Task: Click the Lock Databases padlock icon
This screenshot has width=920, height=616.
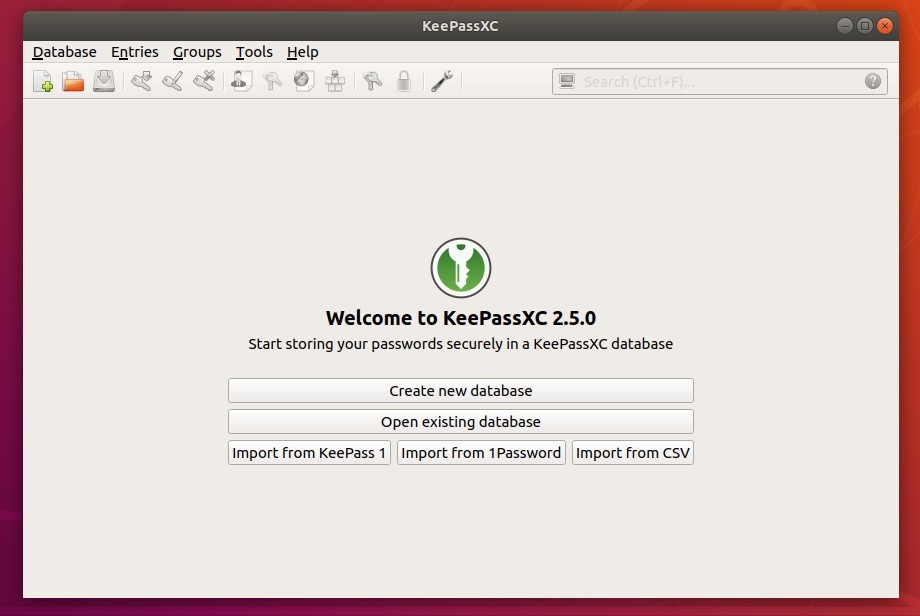Action: coord(404,81)
